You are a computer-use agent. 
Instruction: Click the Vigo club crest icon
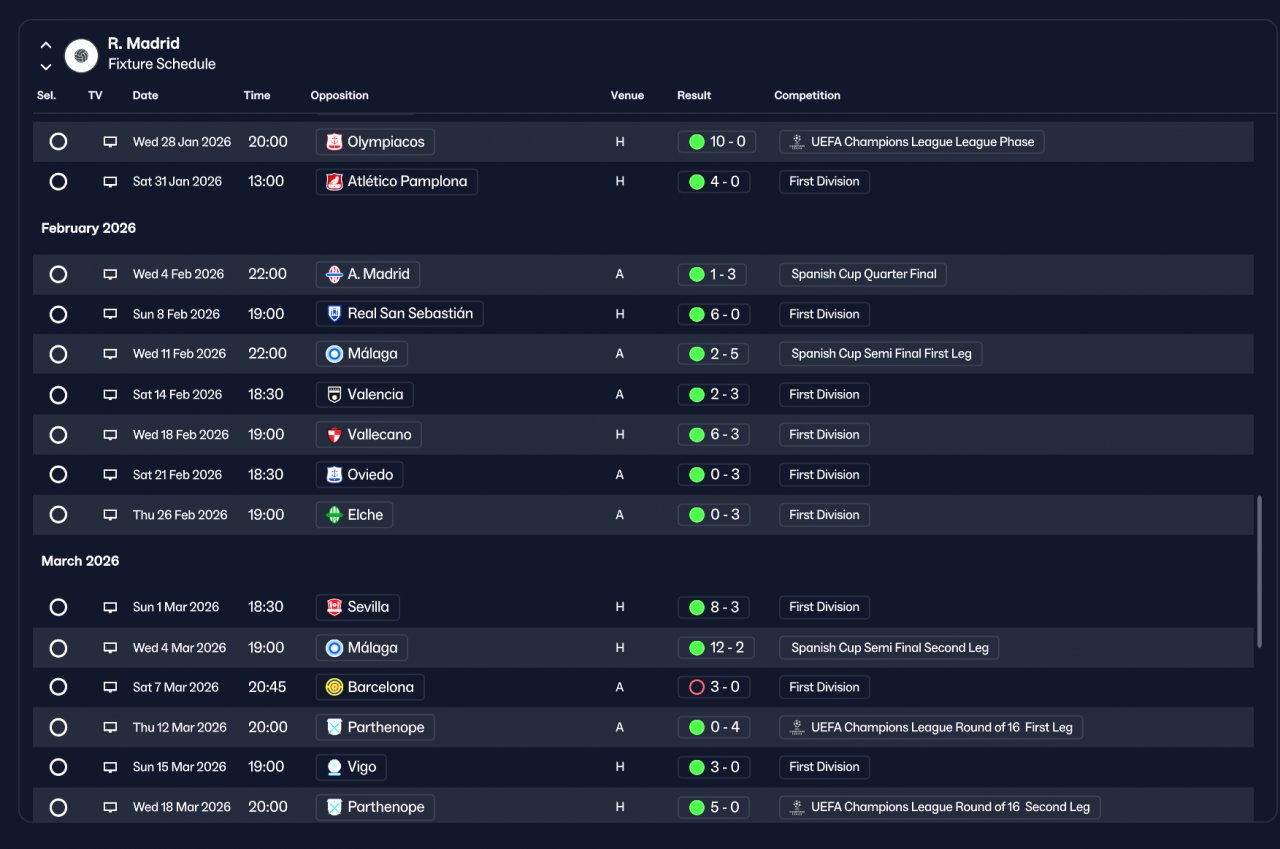pyautogui.click(x=335, y=767)
